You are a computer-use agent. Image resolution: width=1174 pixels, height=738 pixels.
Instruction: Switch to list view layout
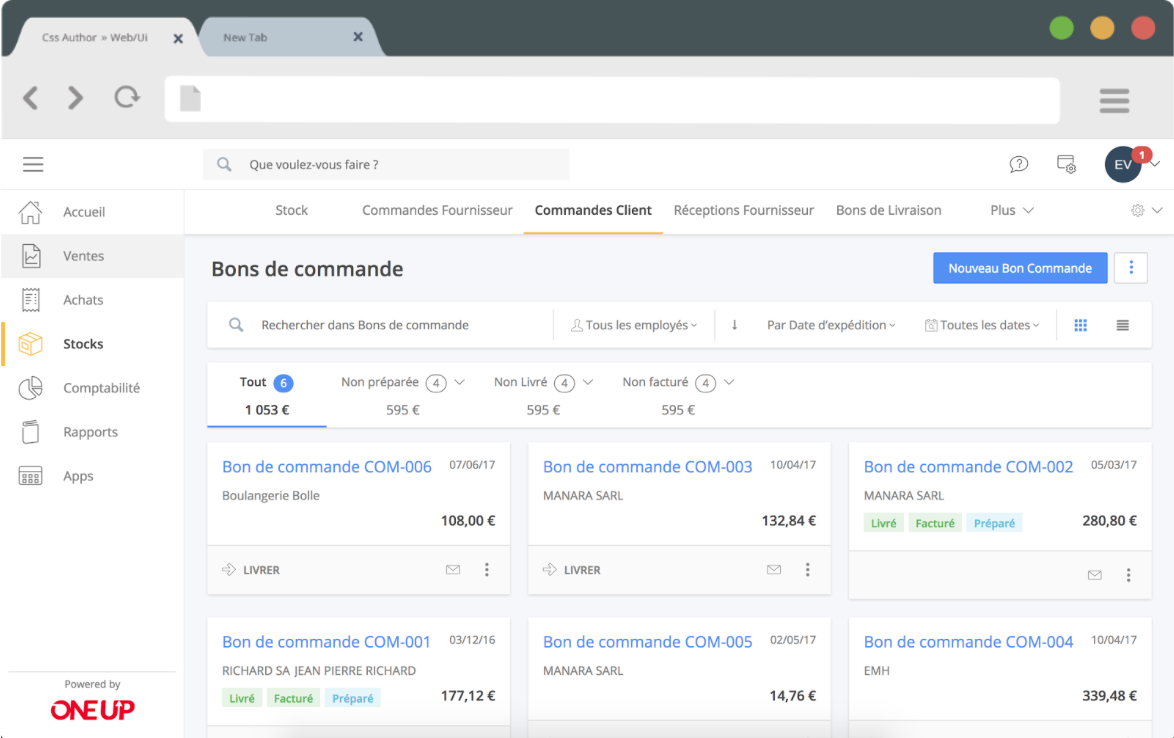1123,325
